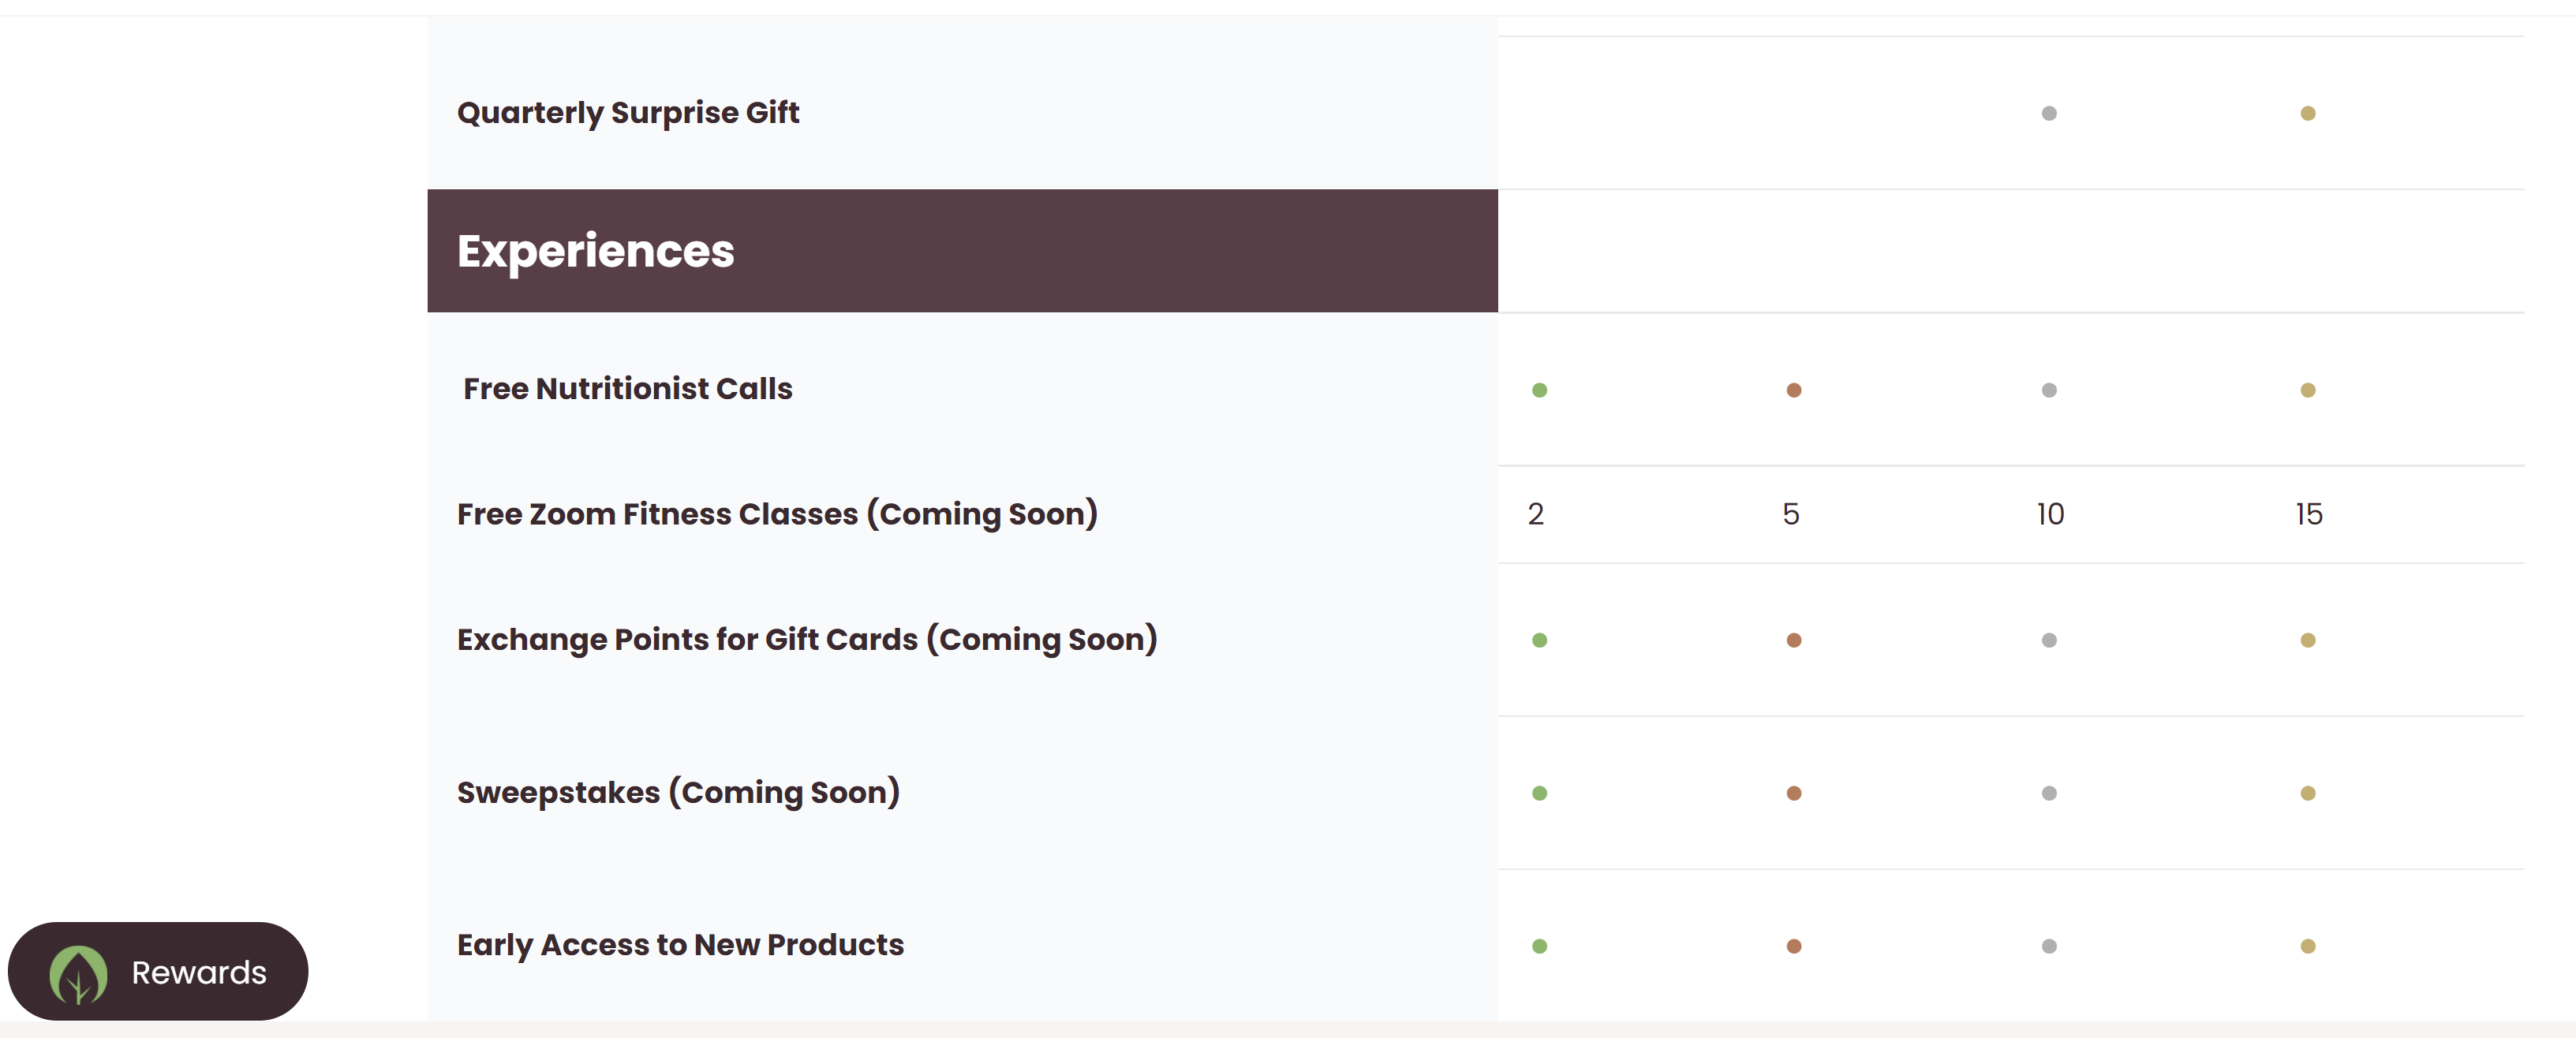Click the value 2 in Fitness Classes row

click(x=1536, y=514)
